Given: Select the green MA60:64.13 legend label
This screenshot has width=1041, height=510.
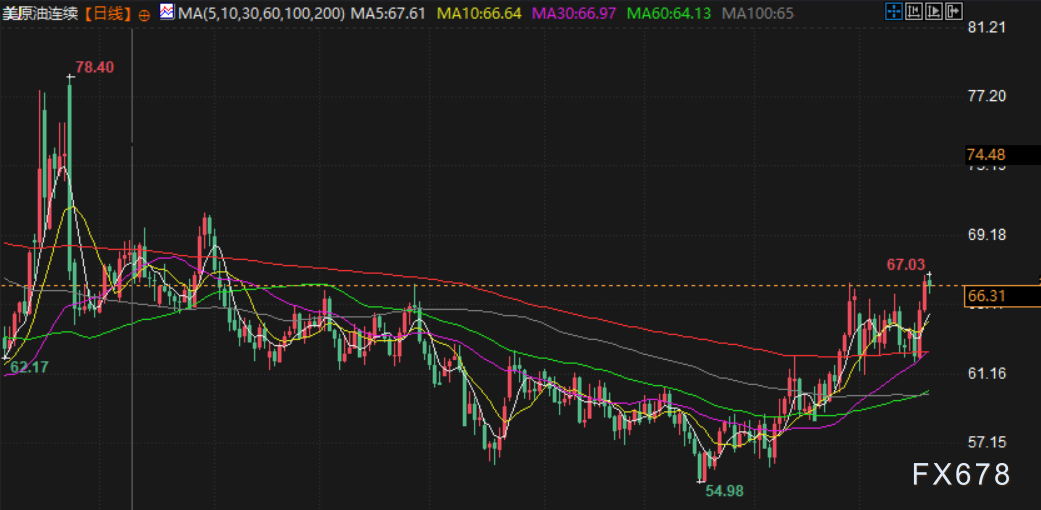Looking at the screenshot, I should [x=669, y=15].
